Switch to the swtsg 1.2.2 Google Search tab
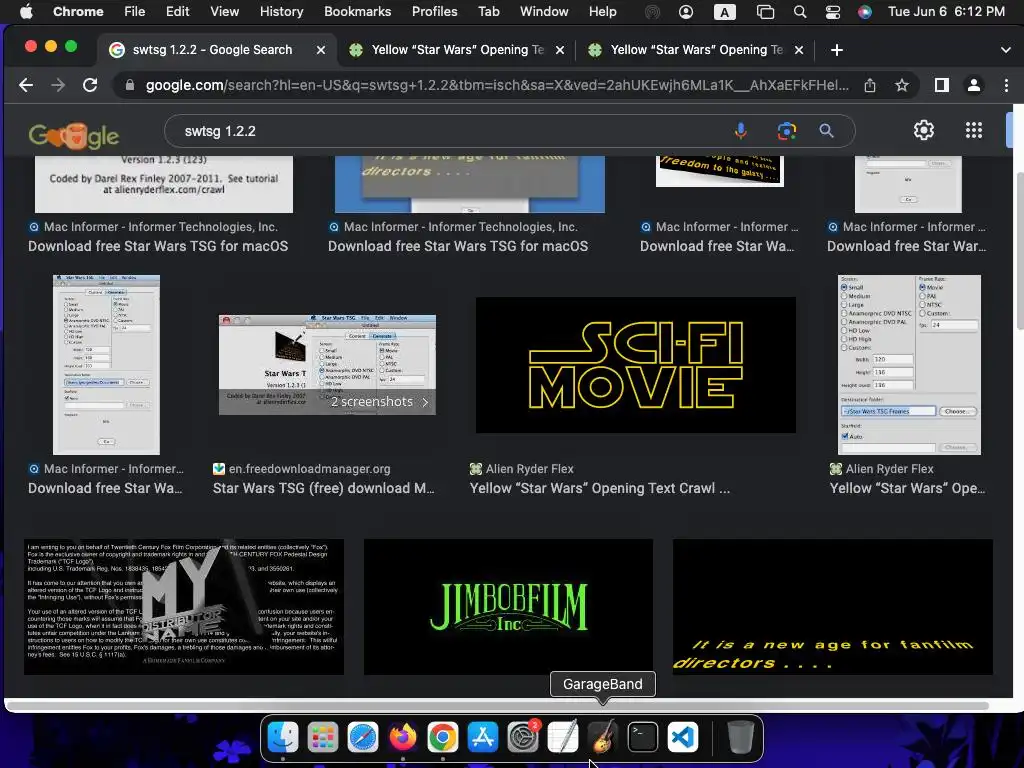The width and height of the screenshot is (1024, 768). [212, 50]
